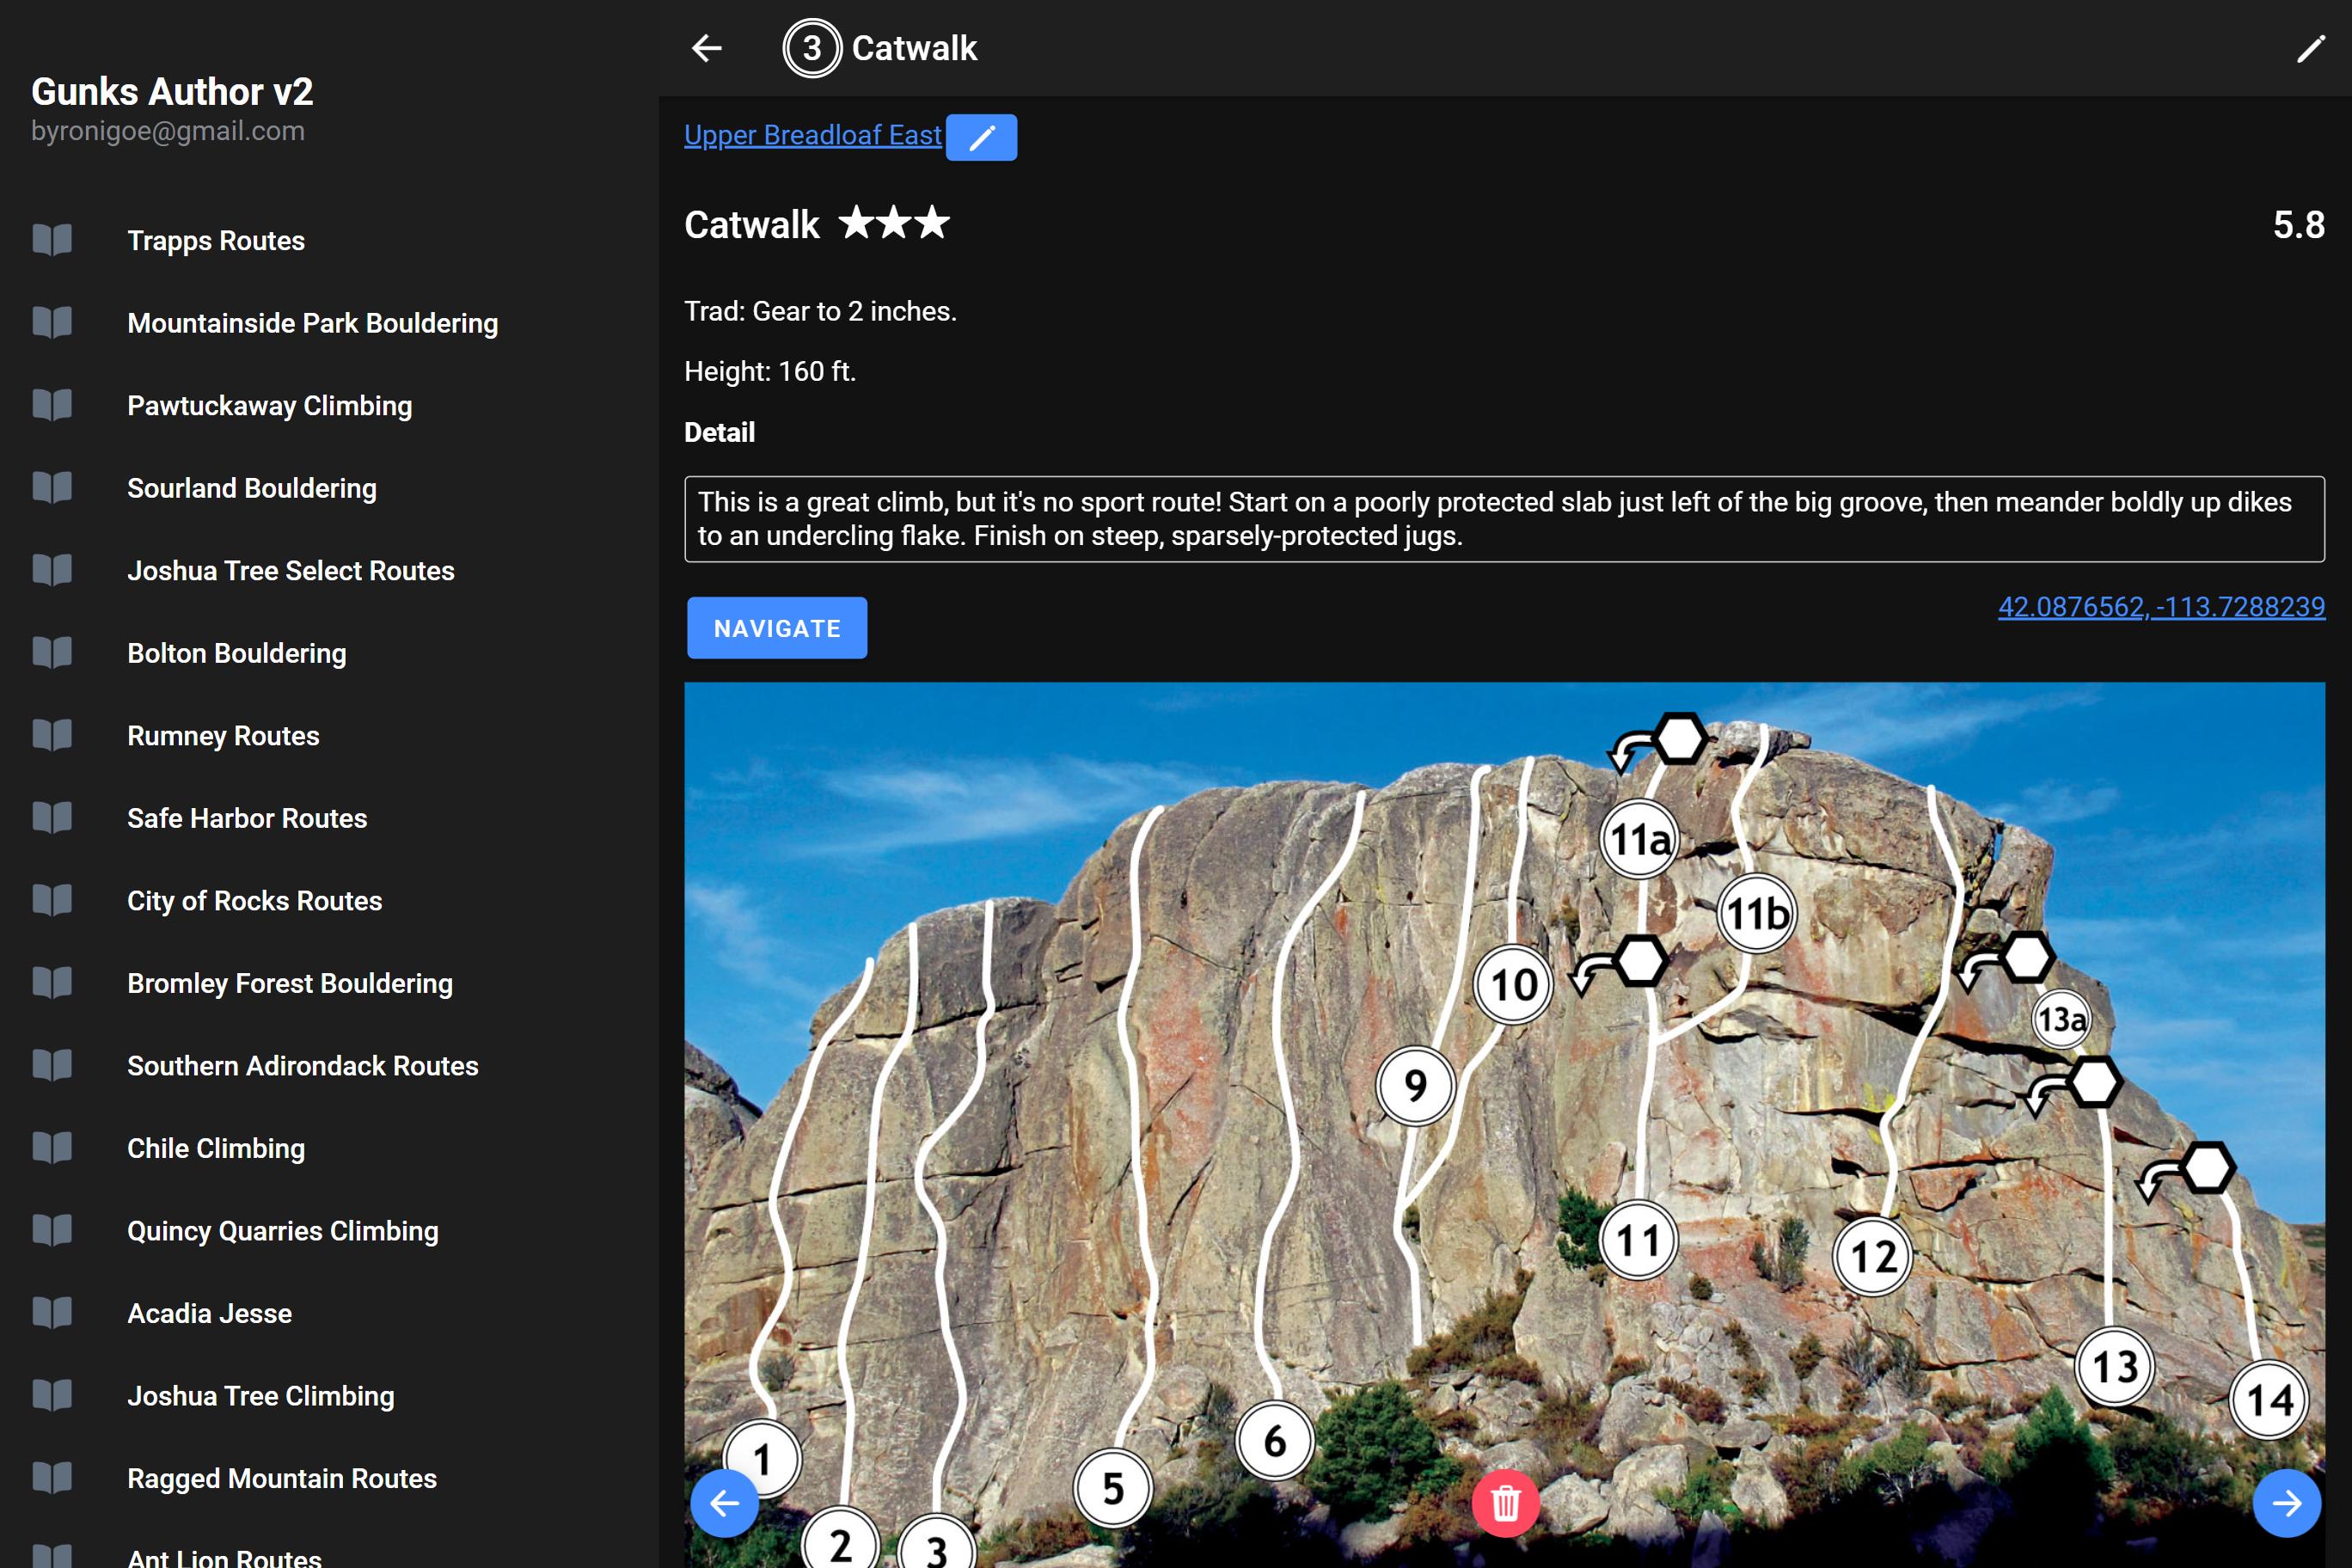This screenshot has height=1568, width=2352.
Task: Click Safe Harbor Routes book icon
Action: point(52,818)
